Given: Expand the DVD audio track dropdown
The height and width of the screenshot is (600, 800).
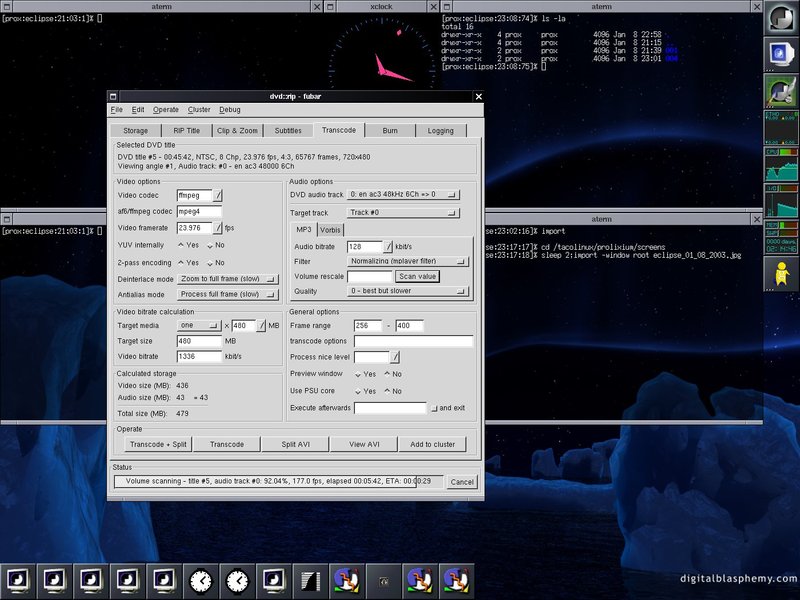Looking at the screenshot, I should tap(403, 194).
